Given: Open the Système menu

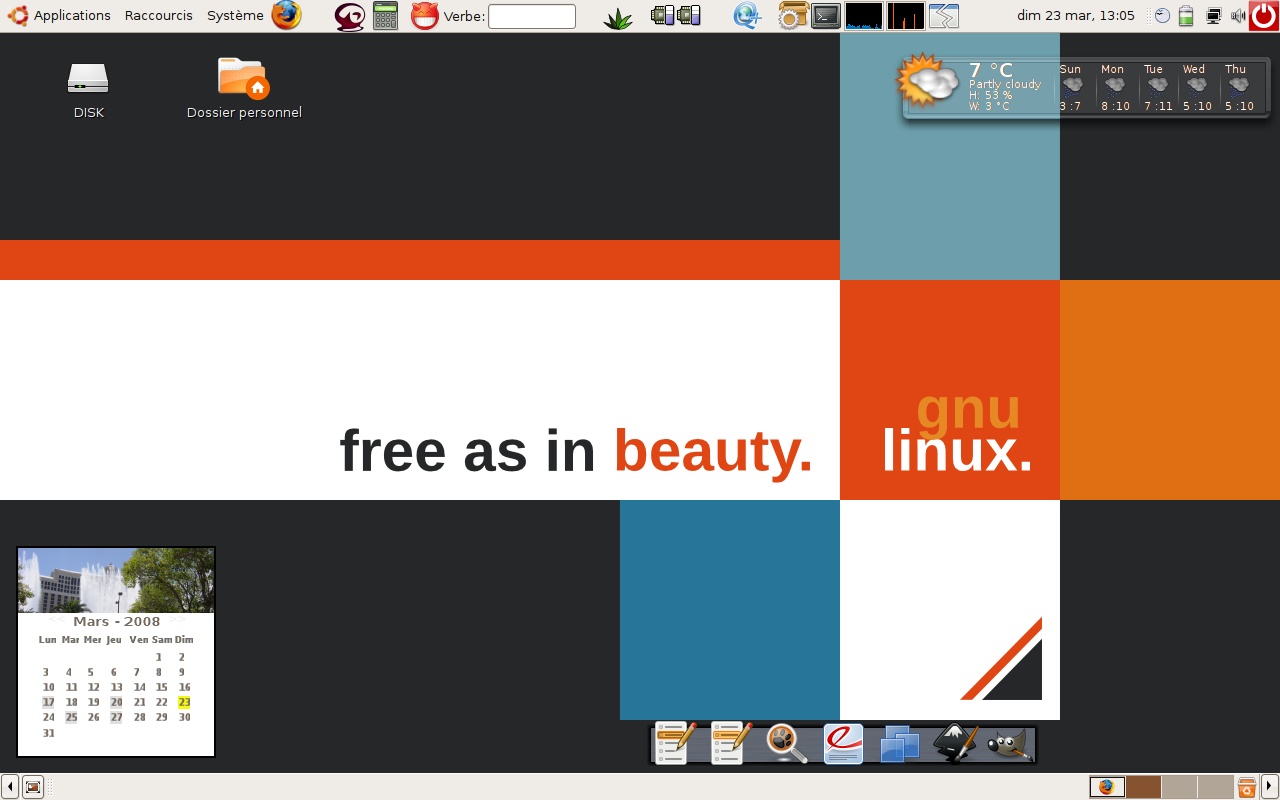Looking at the screenshot, I should click(235, 15).
